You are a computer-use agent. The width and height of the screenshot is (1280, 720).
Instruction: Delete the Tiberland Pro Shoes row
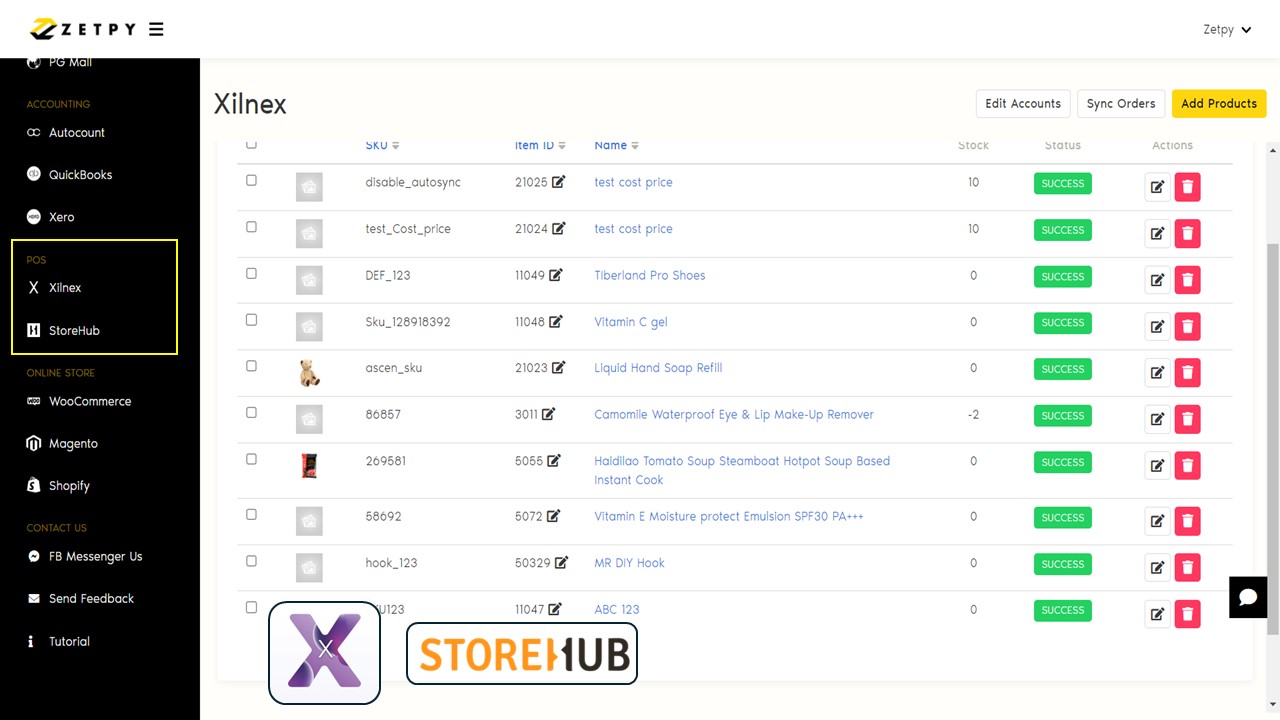(1187, 280)
